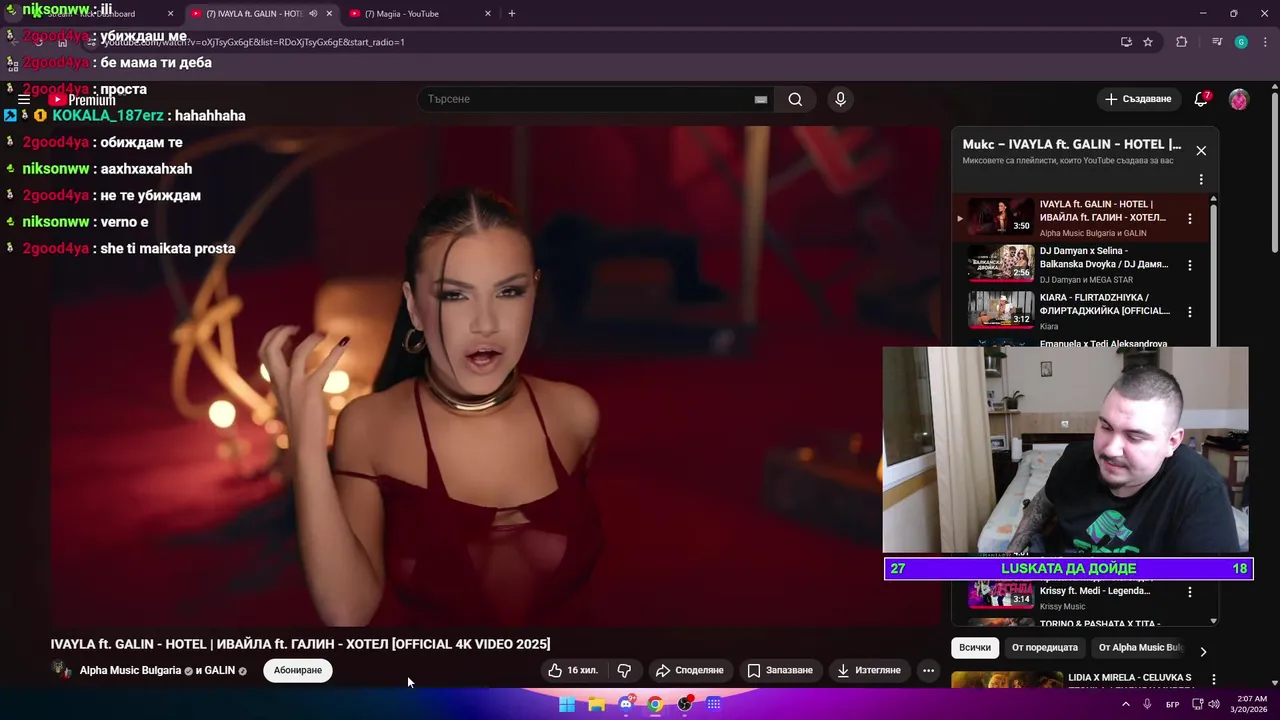Open the БГР keyboard language switcher
This screenshot has height=720, width=1280.
click(1173, 704)
